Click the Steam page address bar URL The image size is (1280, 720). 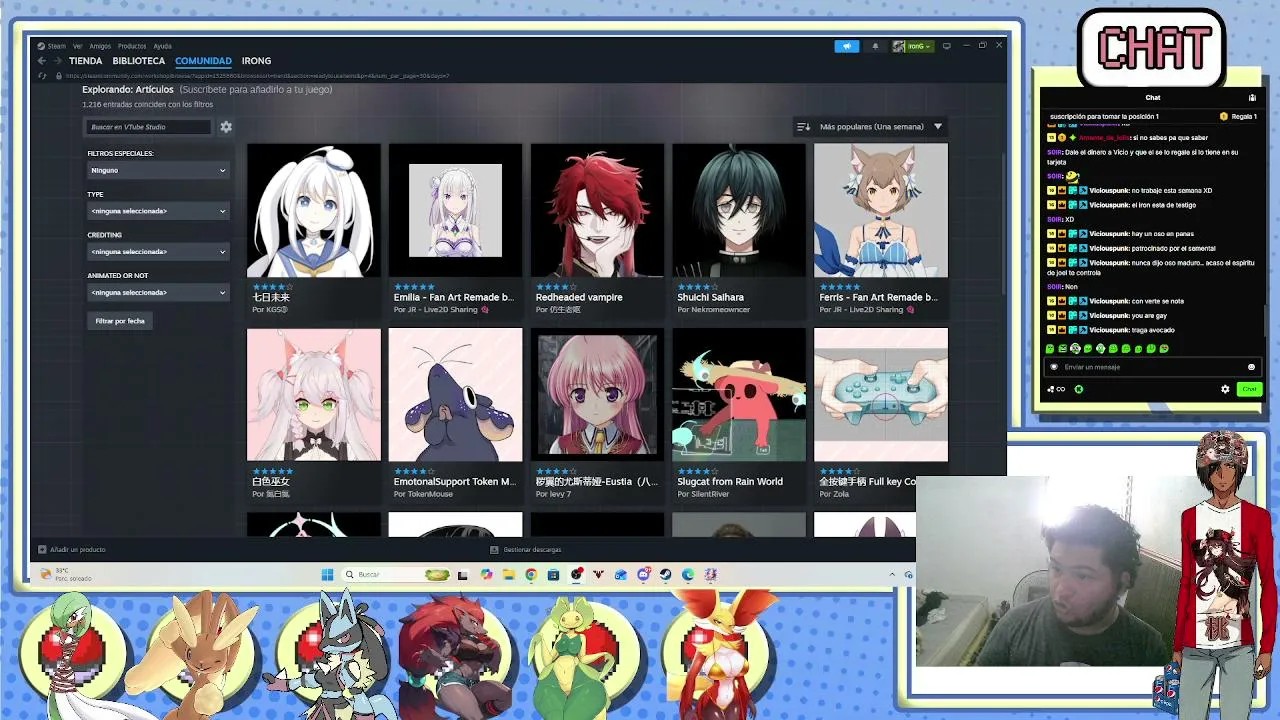(257, 76)
